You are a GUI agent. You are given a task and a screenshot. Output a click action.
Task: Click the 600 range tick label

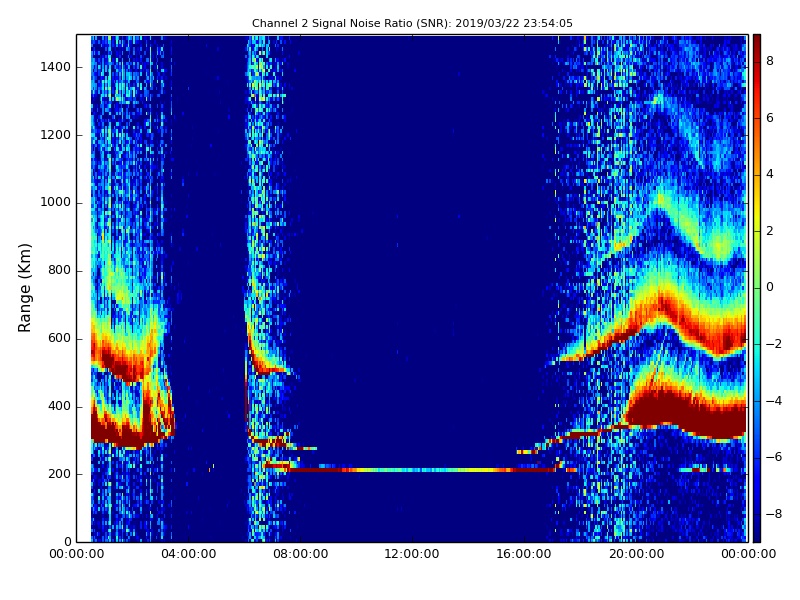(x=59, y=338)
